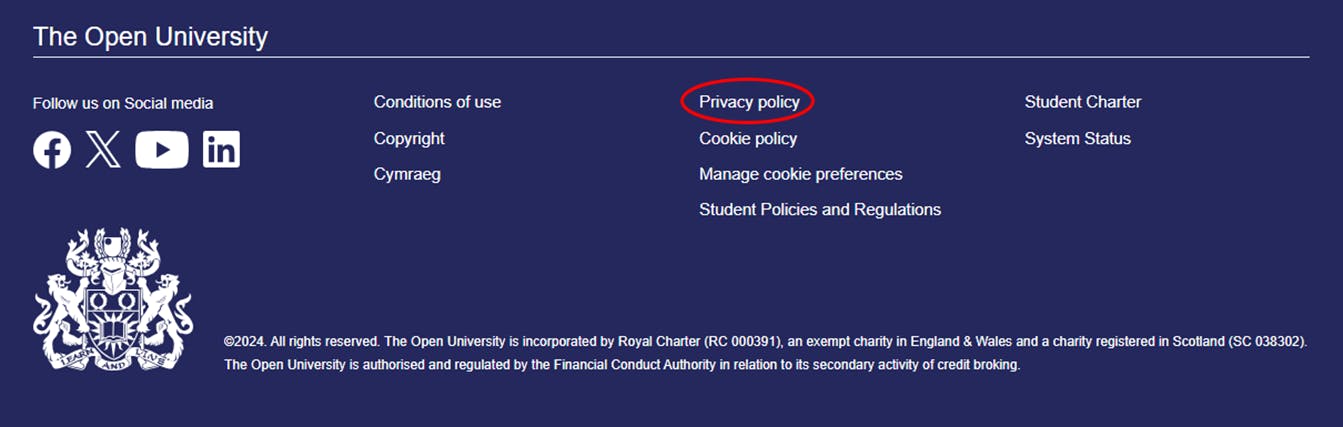Screen dimensions: 1343x427
Task: Switch to the Cymraeg language link
Action: (407, 174)
